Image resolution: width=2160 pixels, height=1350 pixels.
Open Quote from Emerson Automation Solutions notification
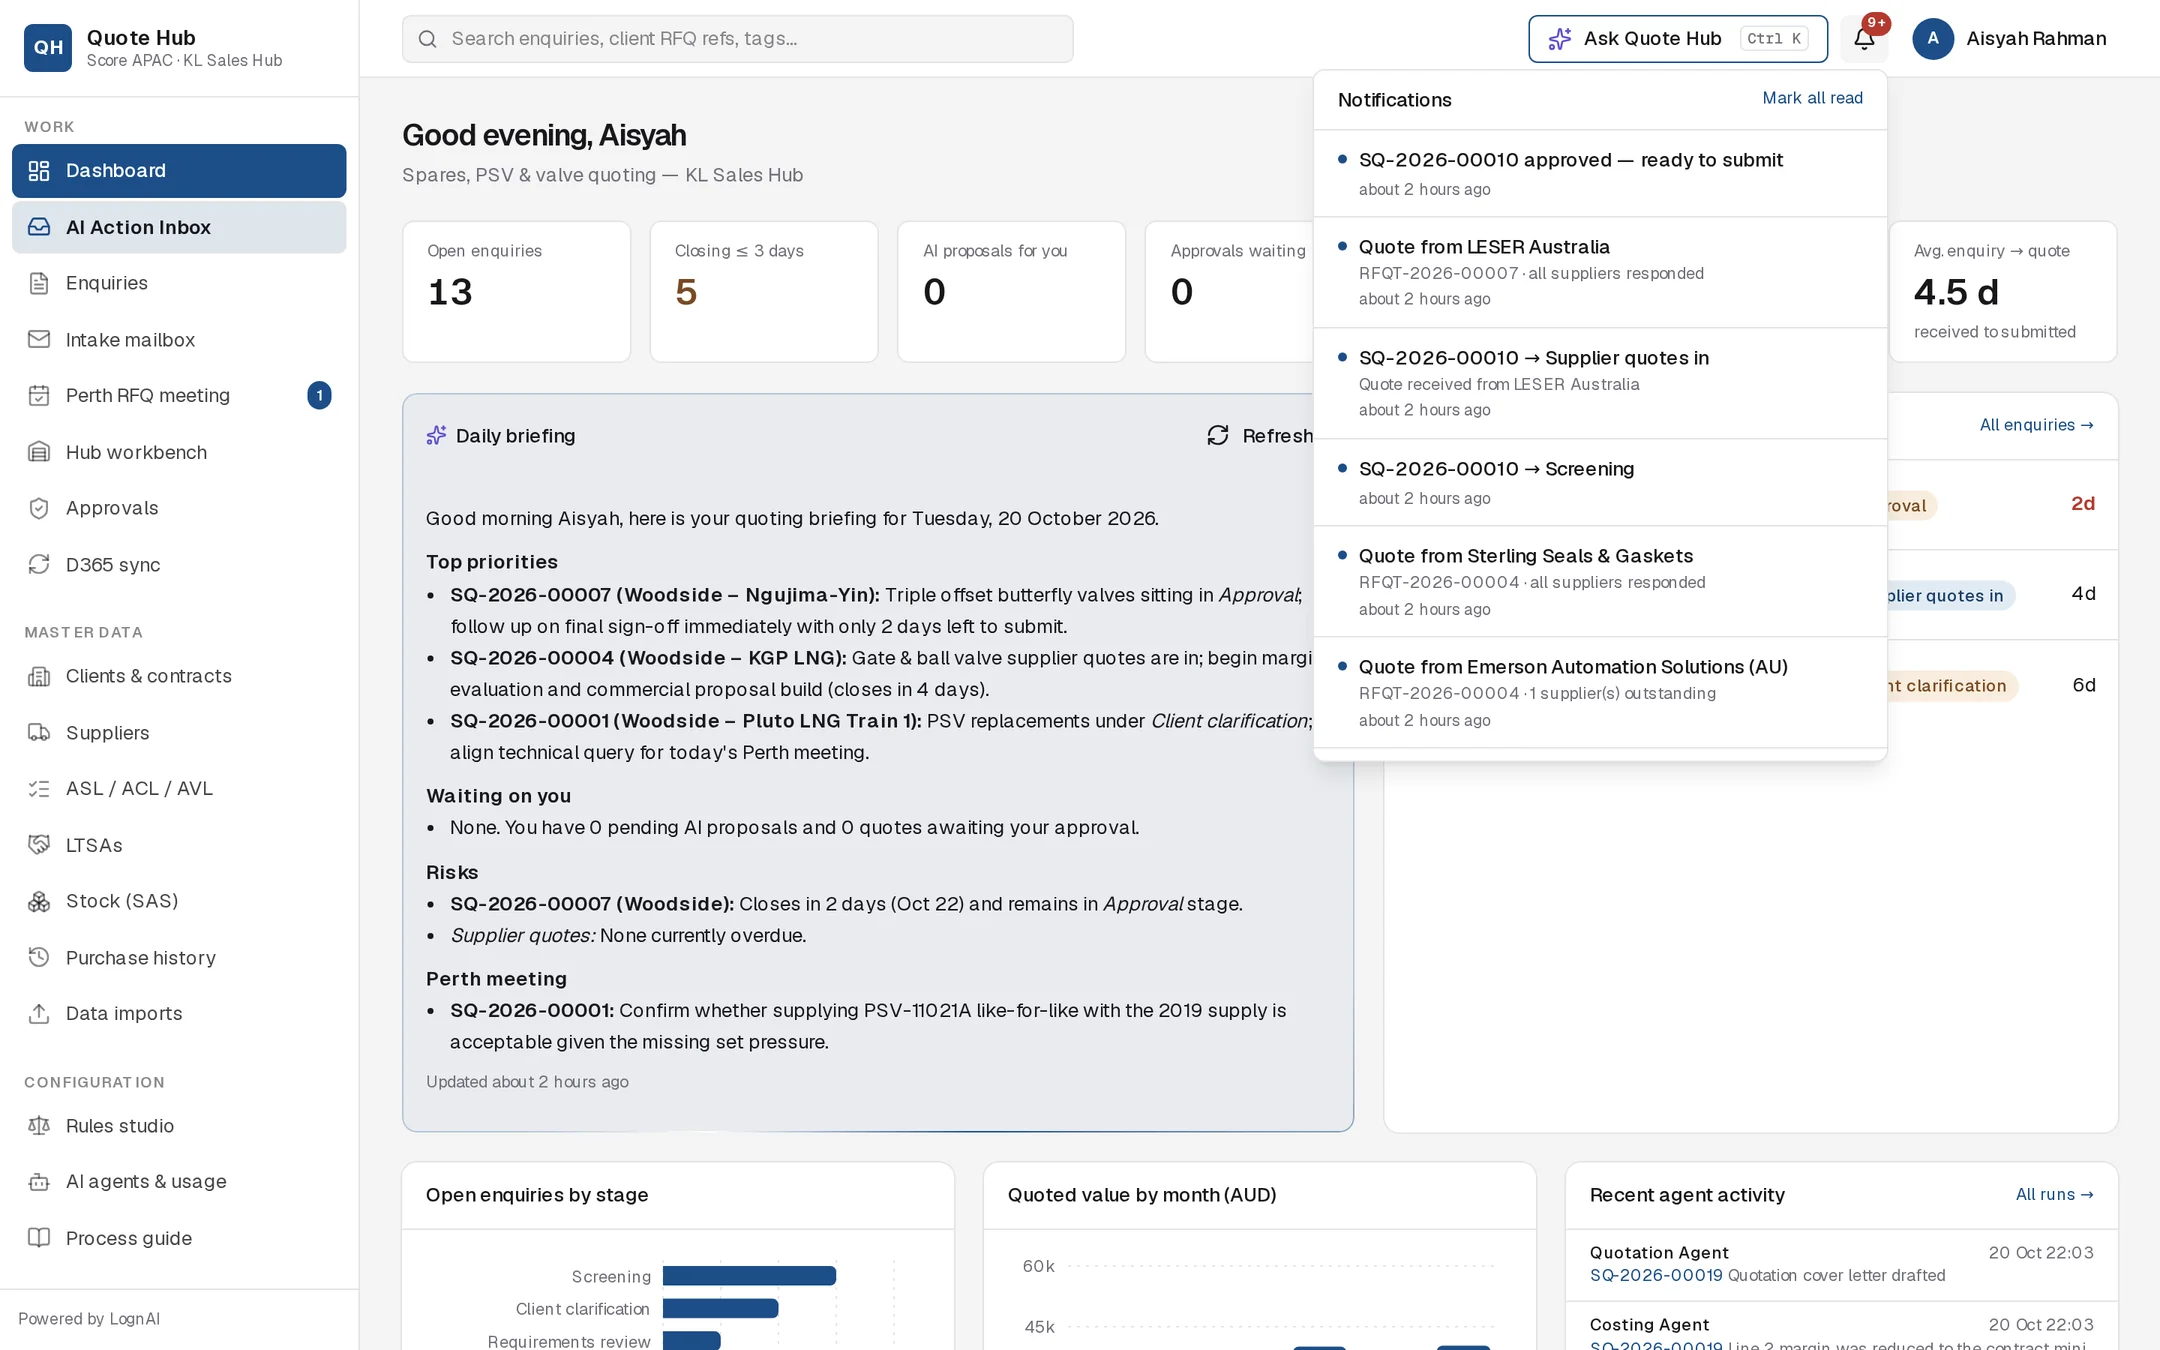pos(1600,693)
